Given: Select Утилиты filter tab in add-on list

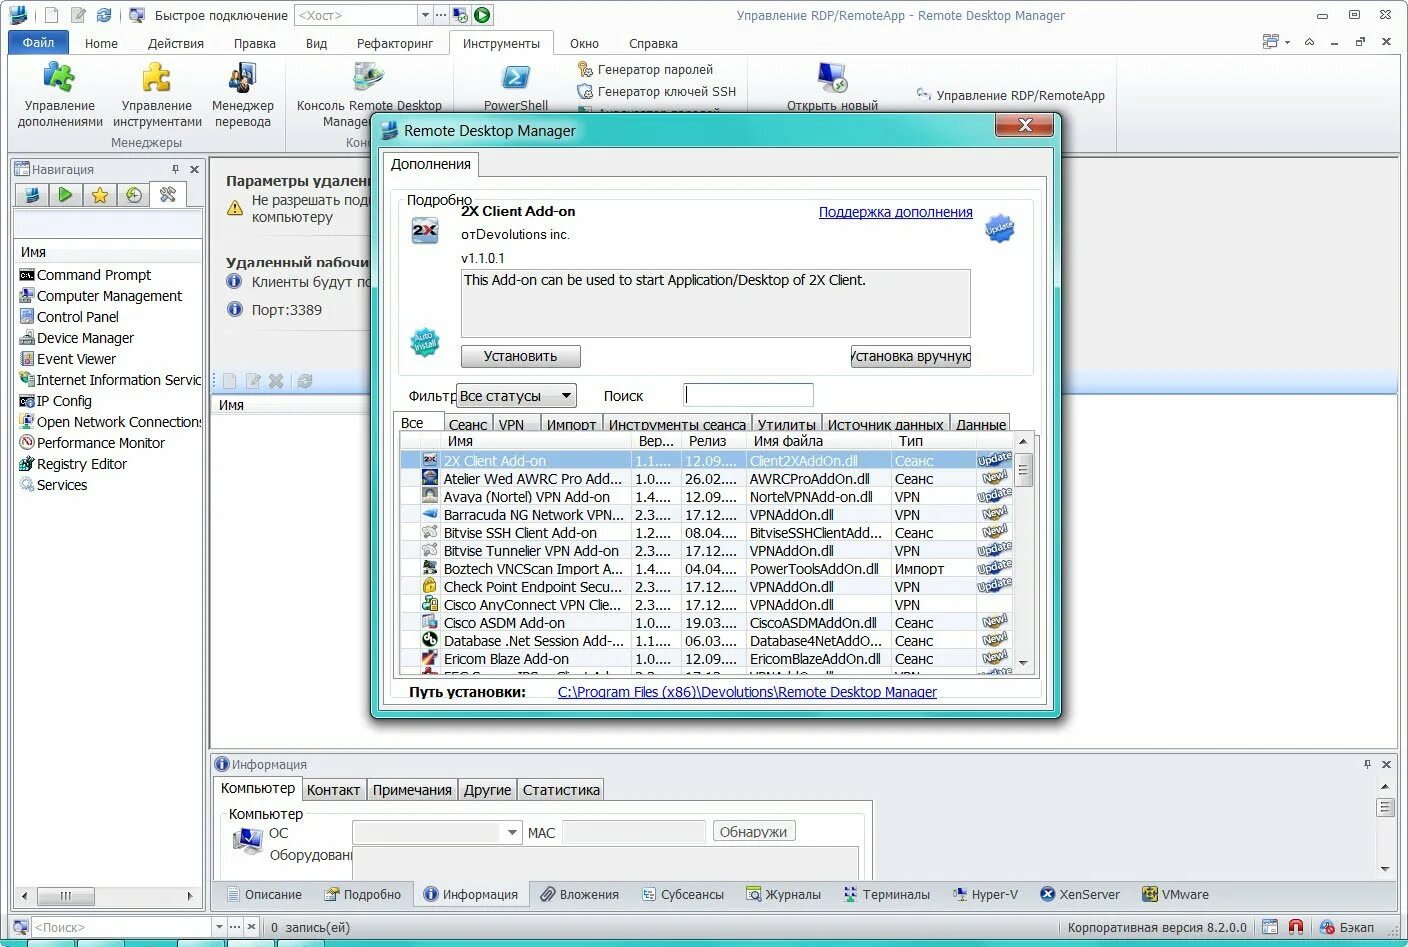Looking at the screenshot, I should 787,424.
